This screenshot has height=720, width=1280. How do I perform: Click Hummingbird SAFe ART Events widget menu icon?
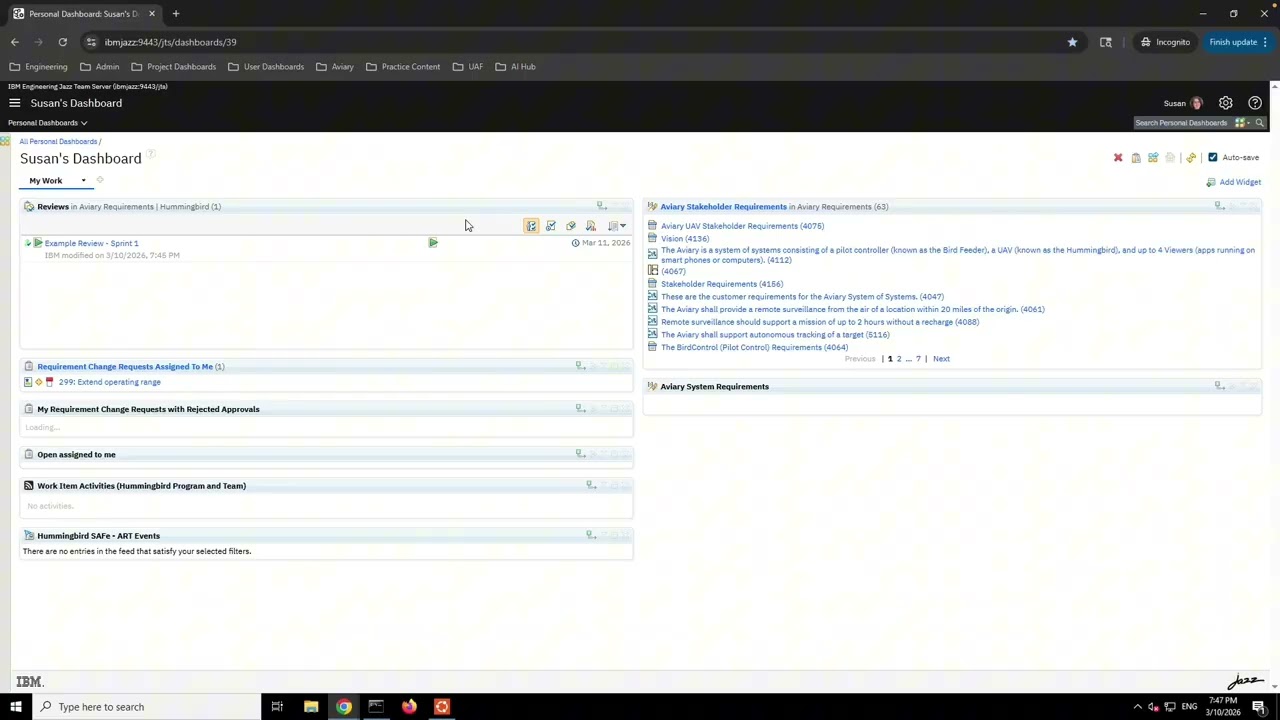[591, 535]
